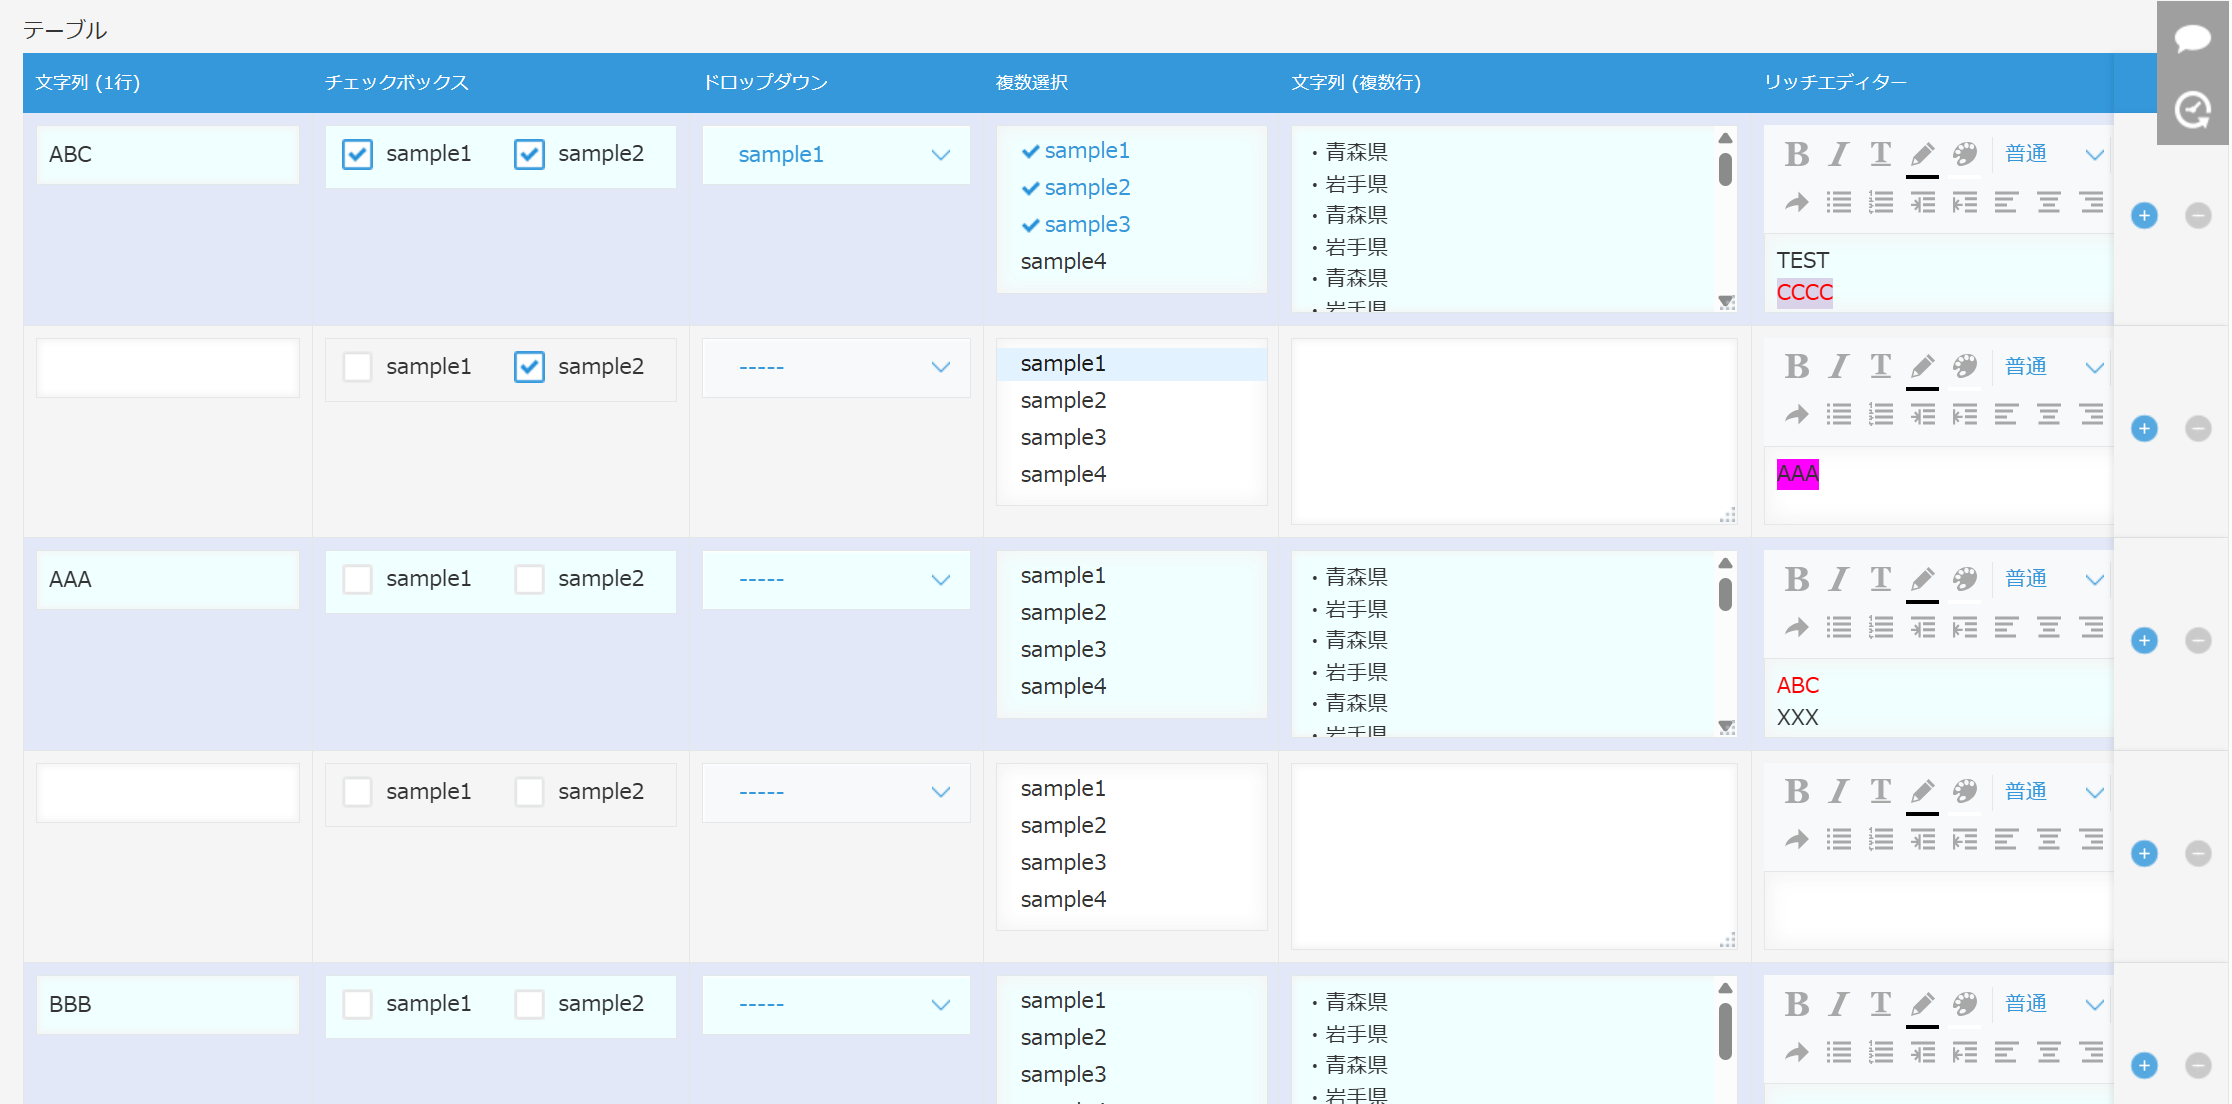Select sample4 in first row's multi-select list
Image resolution: width=2232 pixels, height=1104 pixels.
point(1063,262)
